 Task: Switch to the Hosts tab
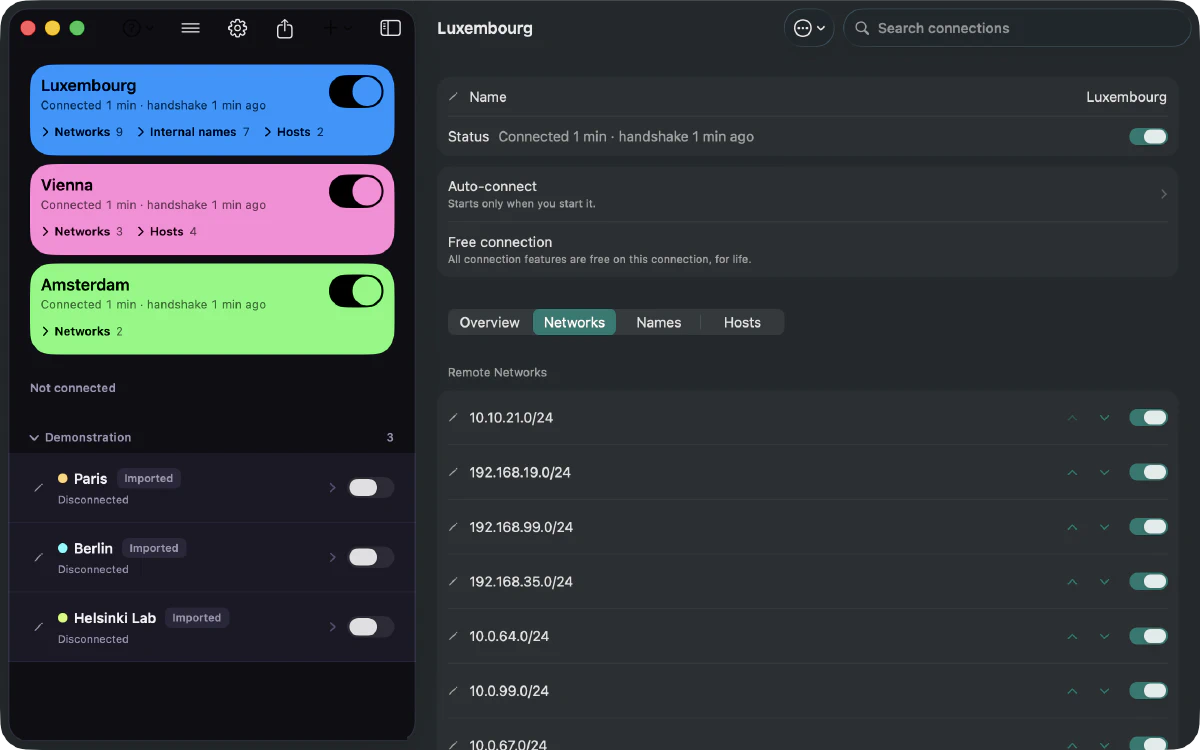[x=742, y=322]
